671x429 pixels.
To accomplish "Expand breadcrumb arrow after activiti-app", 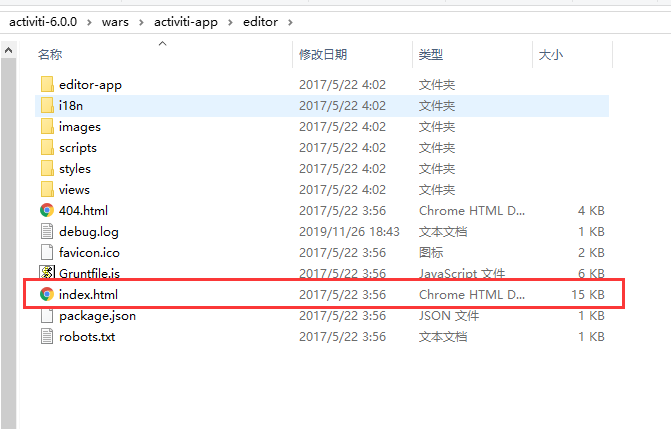I will [230, 22].
